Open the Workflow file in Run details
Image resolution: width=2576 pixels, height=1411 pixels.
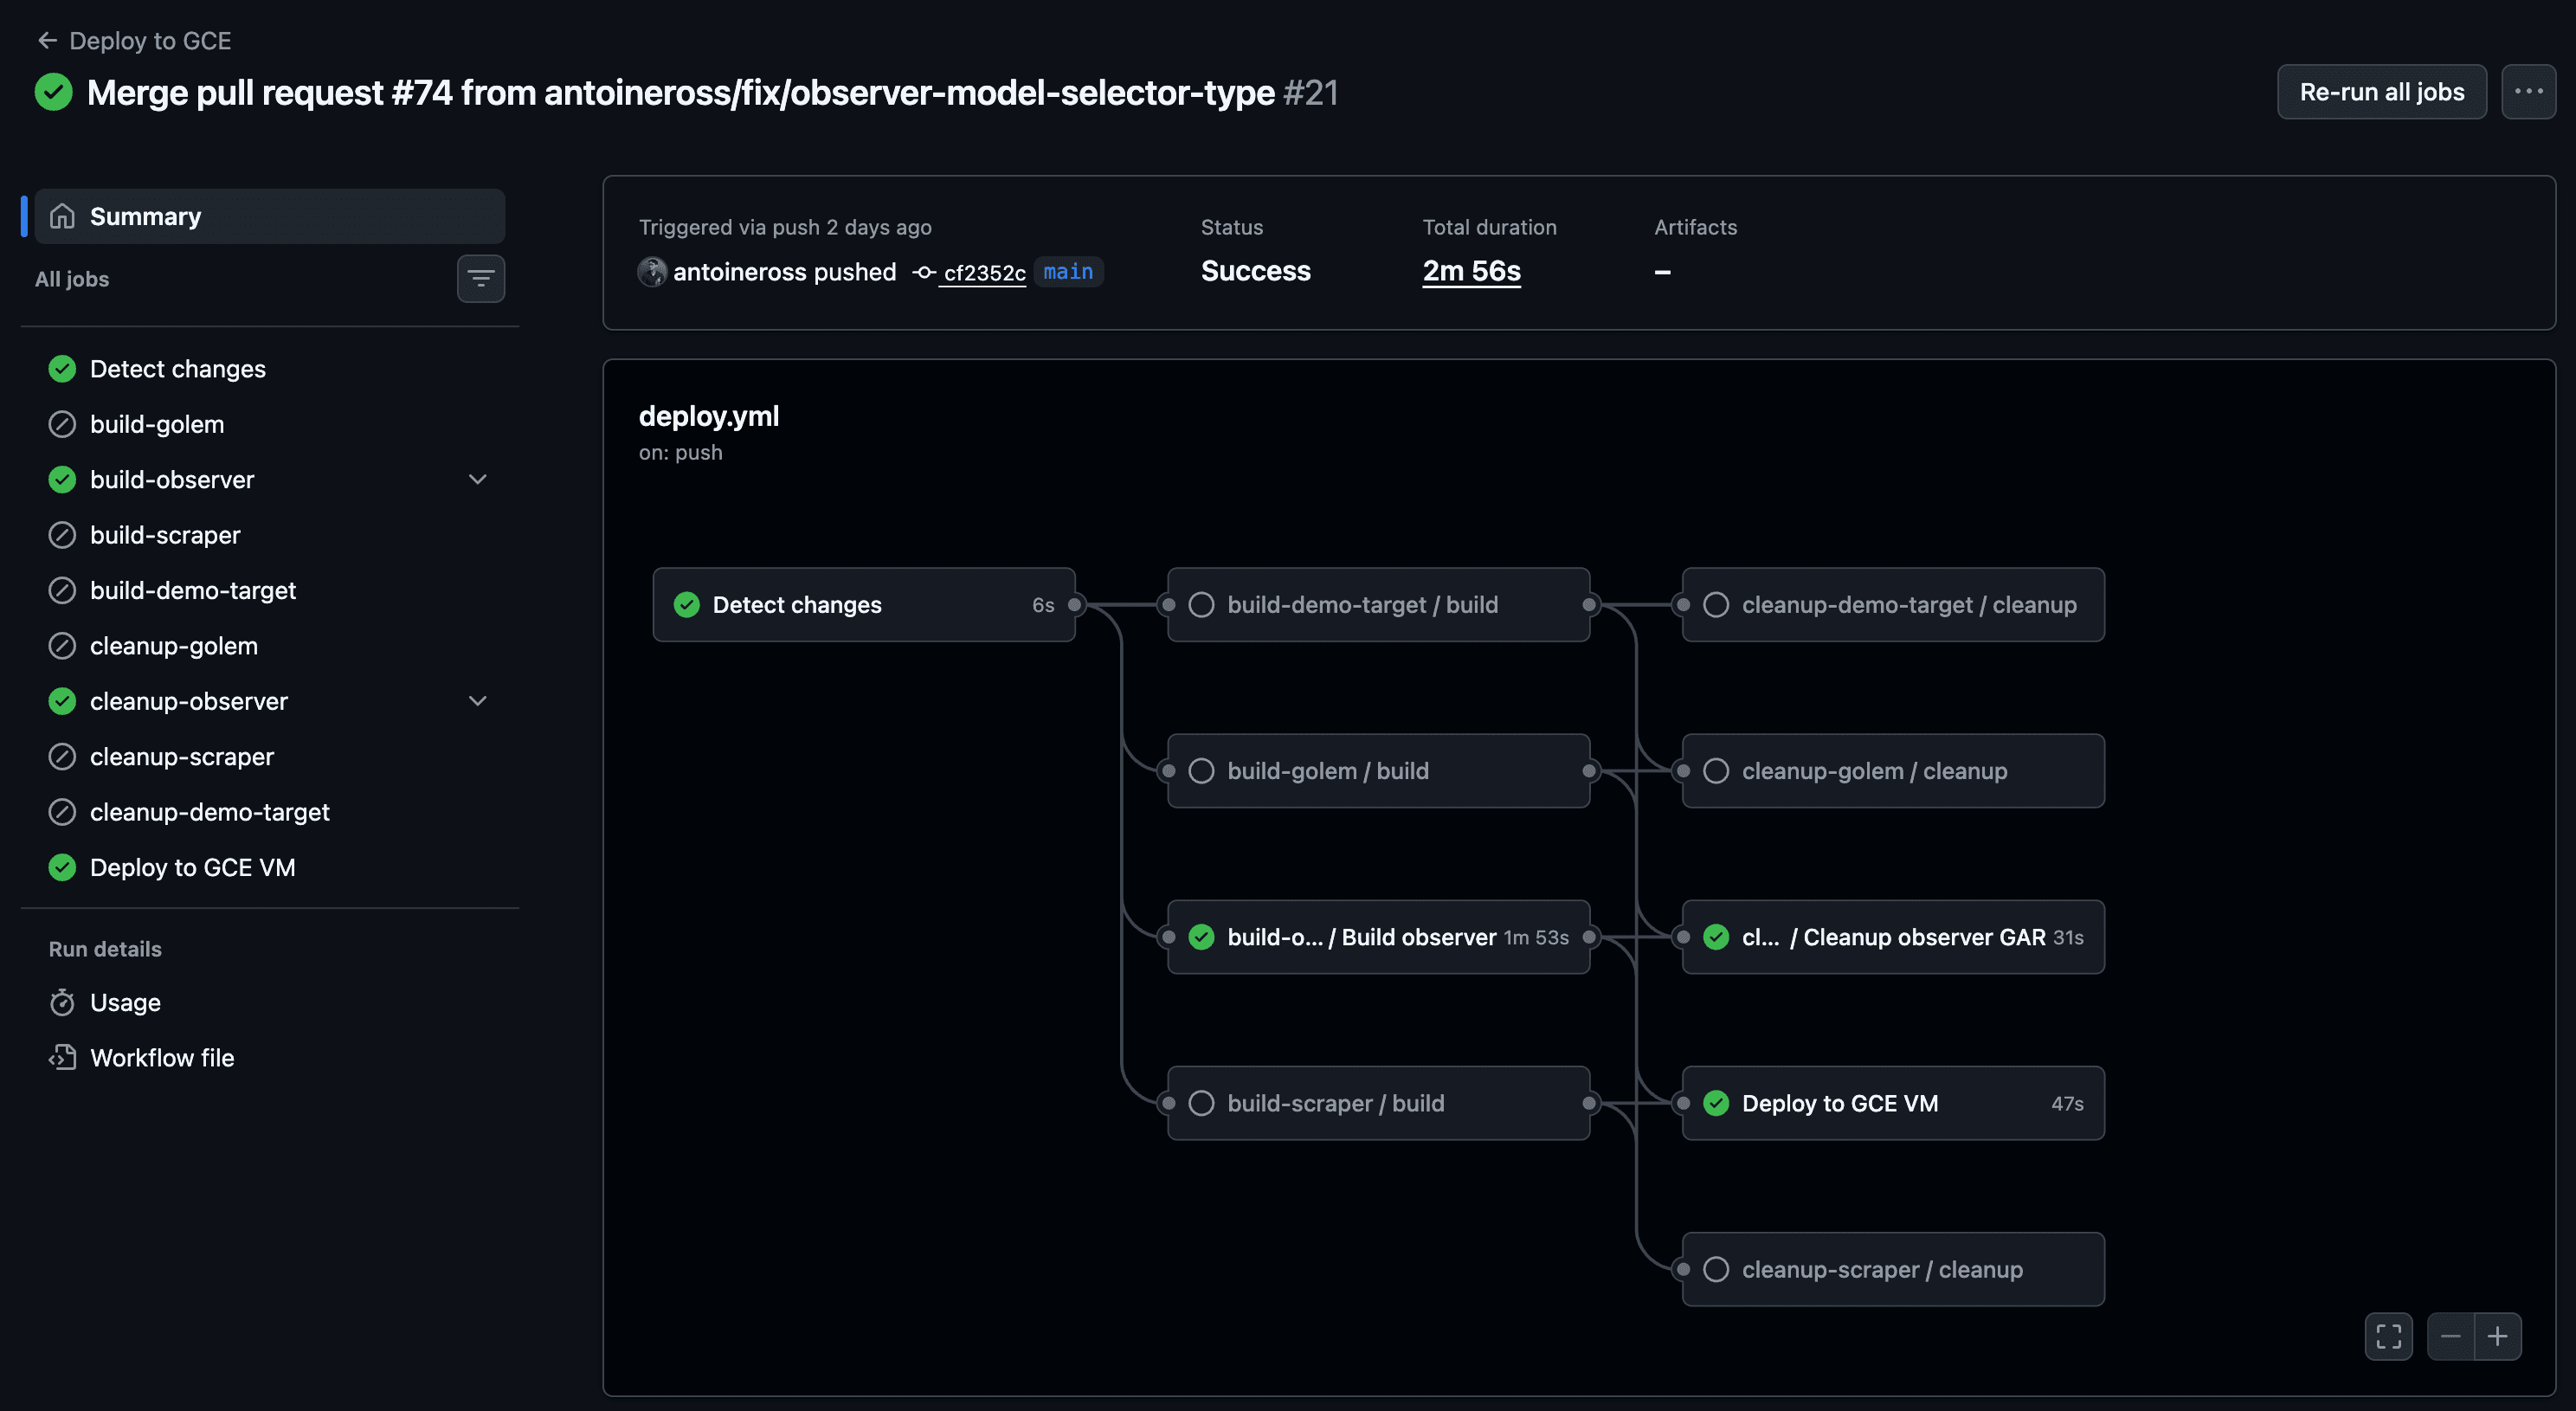[x=161, y=1057]
